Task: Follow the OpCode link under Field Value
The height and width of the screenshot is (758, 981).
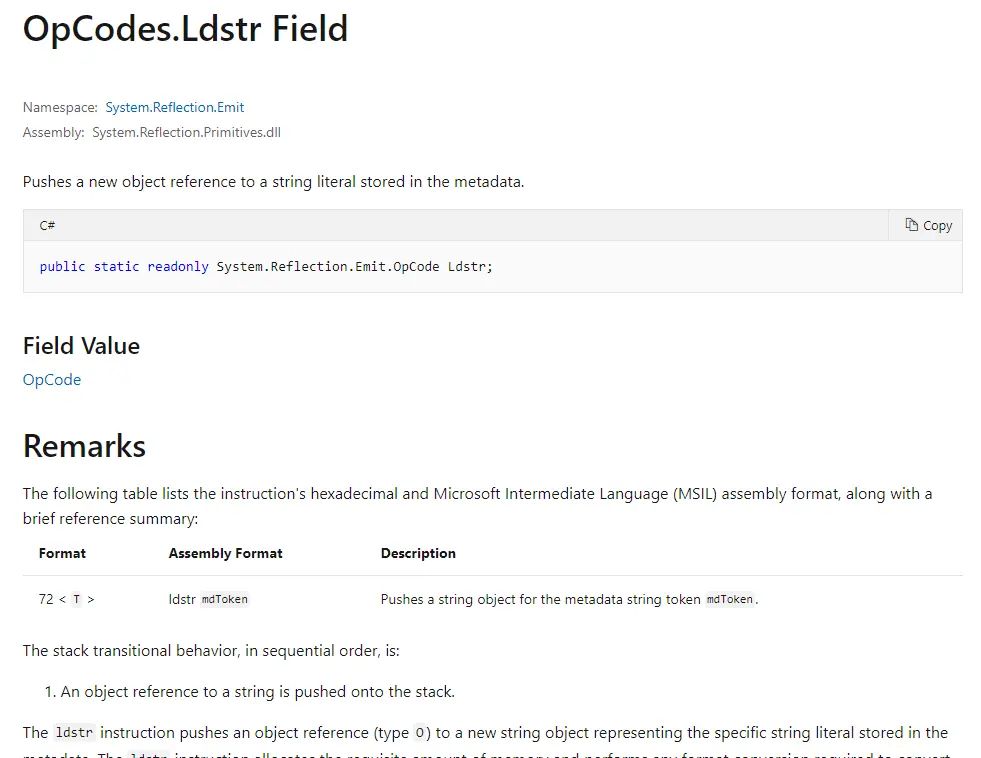Action: click(52, 380)
